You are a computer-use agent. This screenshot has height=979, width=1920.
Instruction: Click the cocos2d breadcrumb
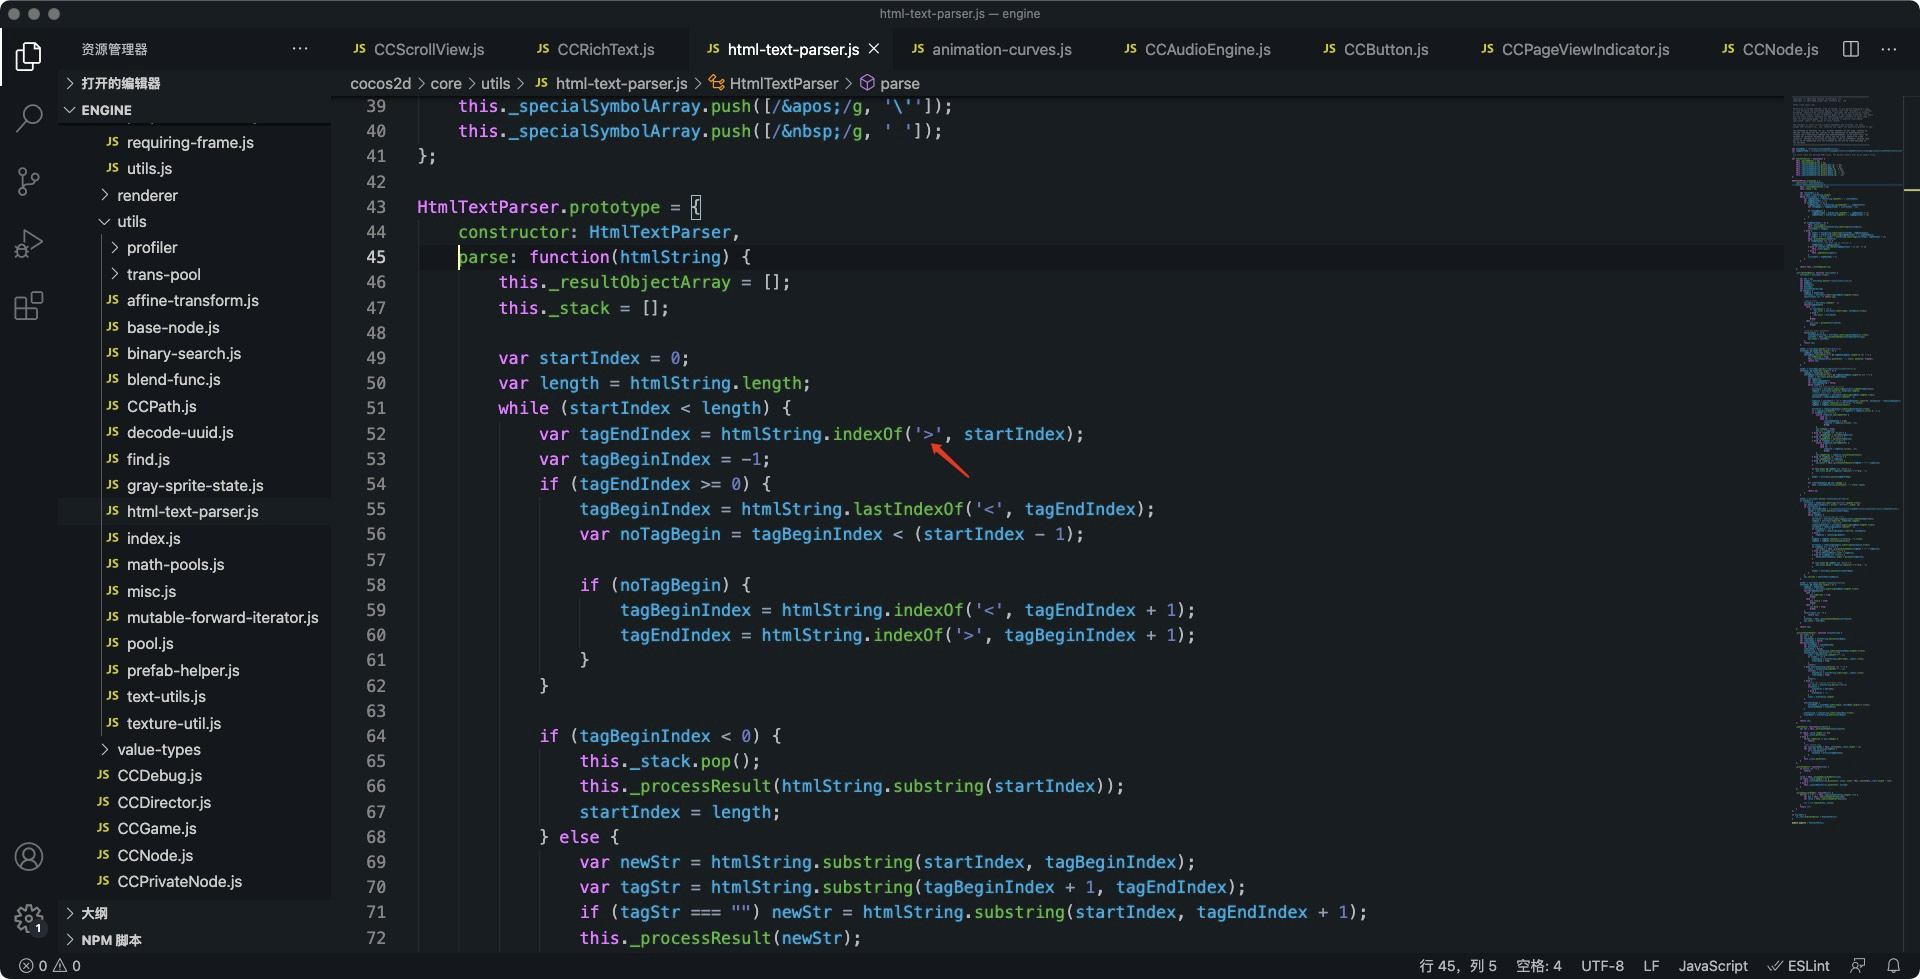(380, 83)
